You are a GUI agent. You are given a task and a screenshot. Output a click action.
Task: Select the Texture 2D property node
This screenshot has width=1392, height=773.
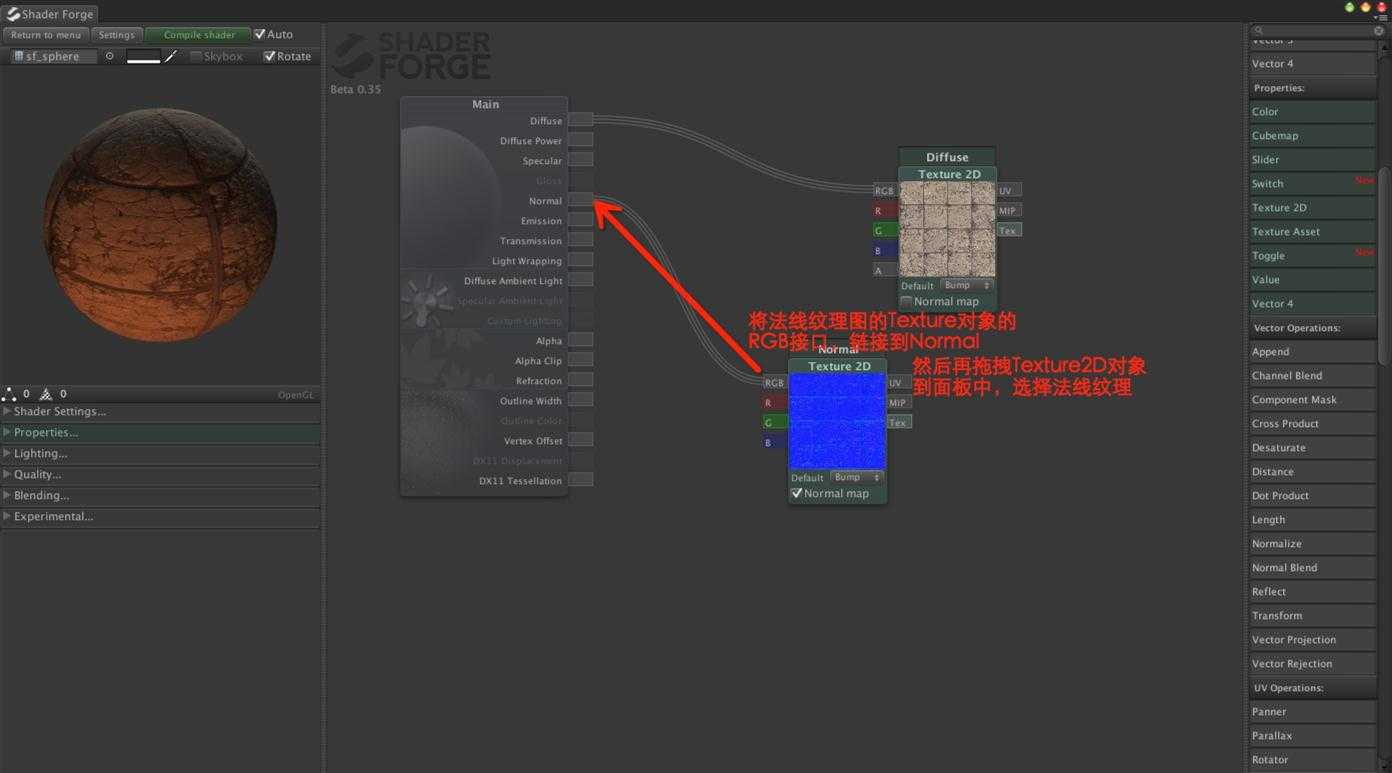[1312, 208]
